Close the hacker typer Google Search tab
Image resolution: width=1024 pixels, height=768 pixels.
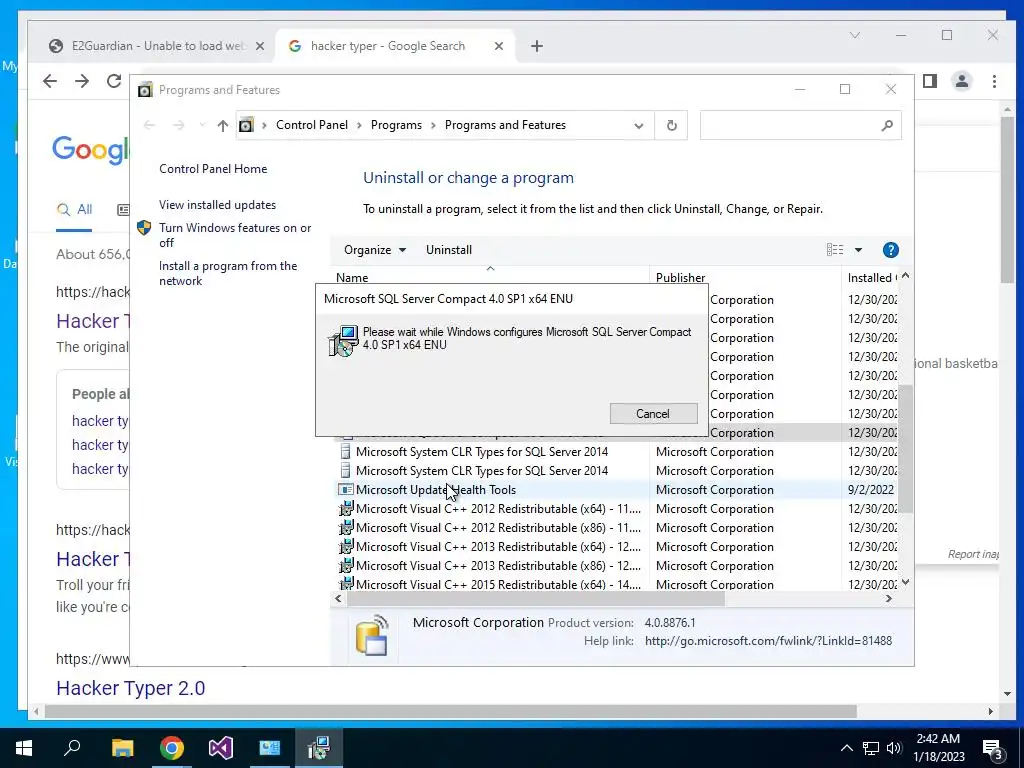tap(498, 46)
